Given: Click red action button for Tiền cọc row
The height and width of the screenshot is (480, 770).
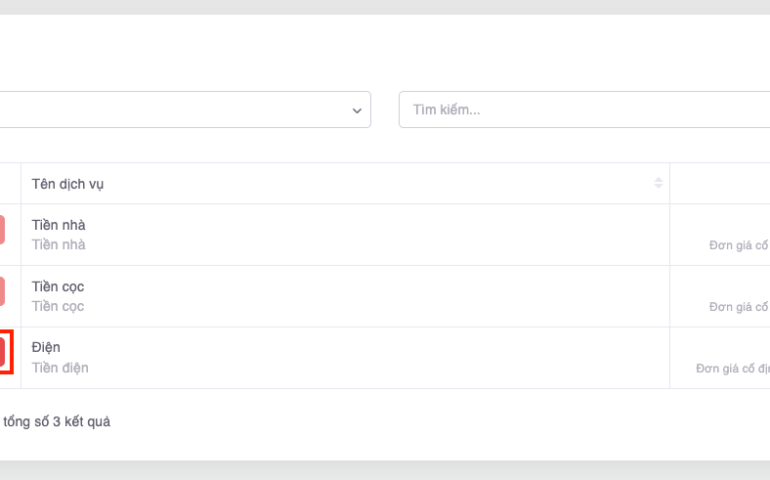Looking at the screenshot, I should coord(1,291).
